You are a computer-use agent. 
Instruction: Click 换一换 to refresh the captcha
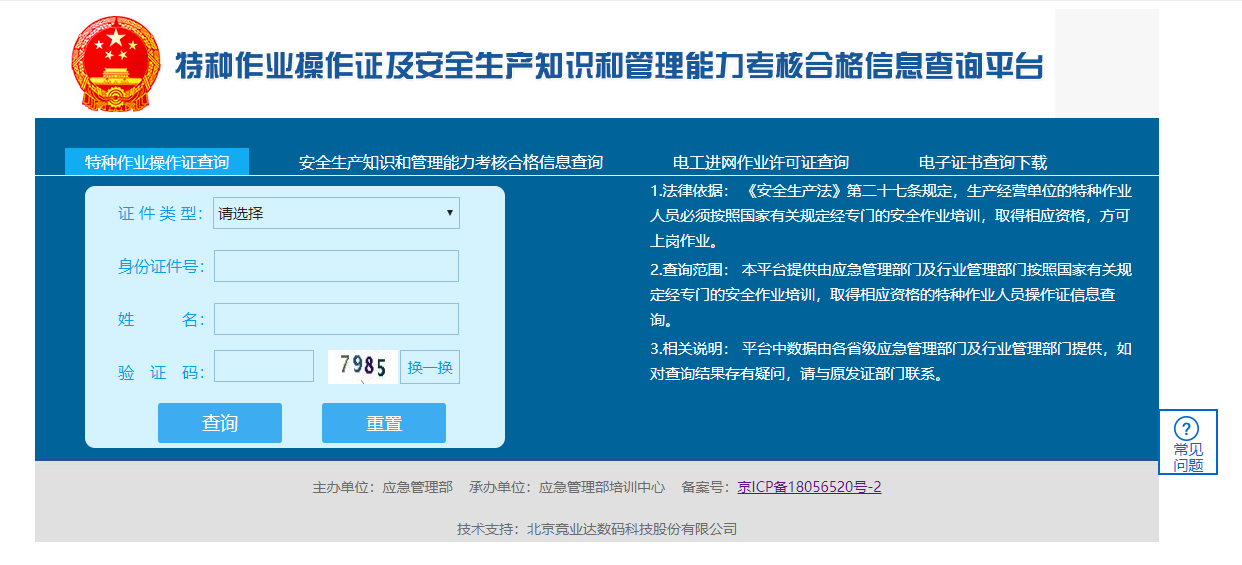point(430,367)
